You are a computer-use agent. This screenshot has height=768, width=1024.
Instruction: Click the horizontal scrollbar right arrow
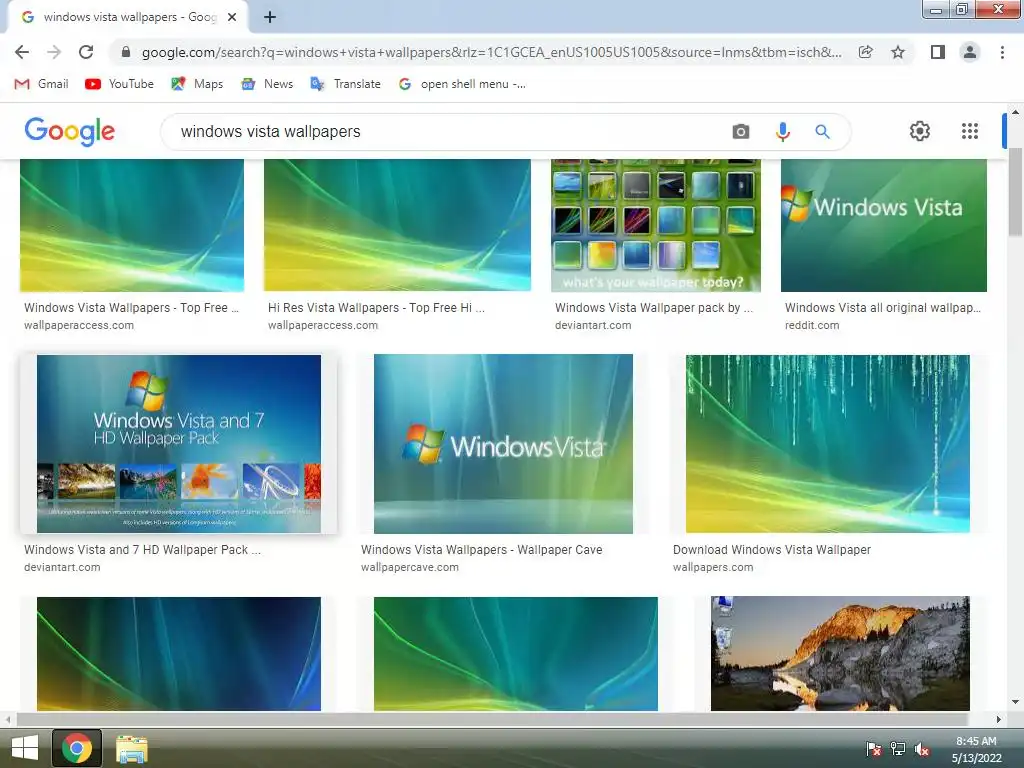coord(999,719)
